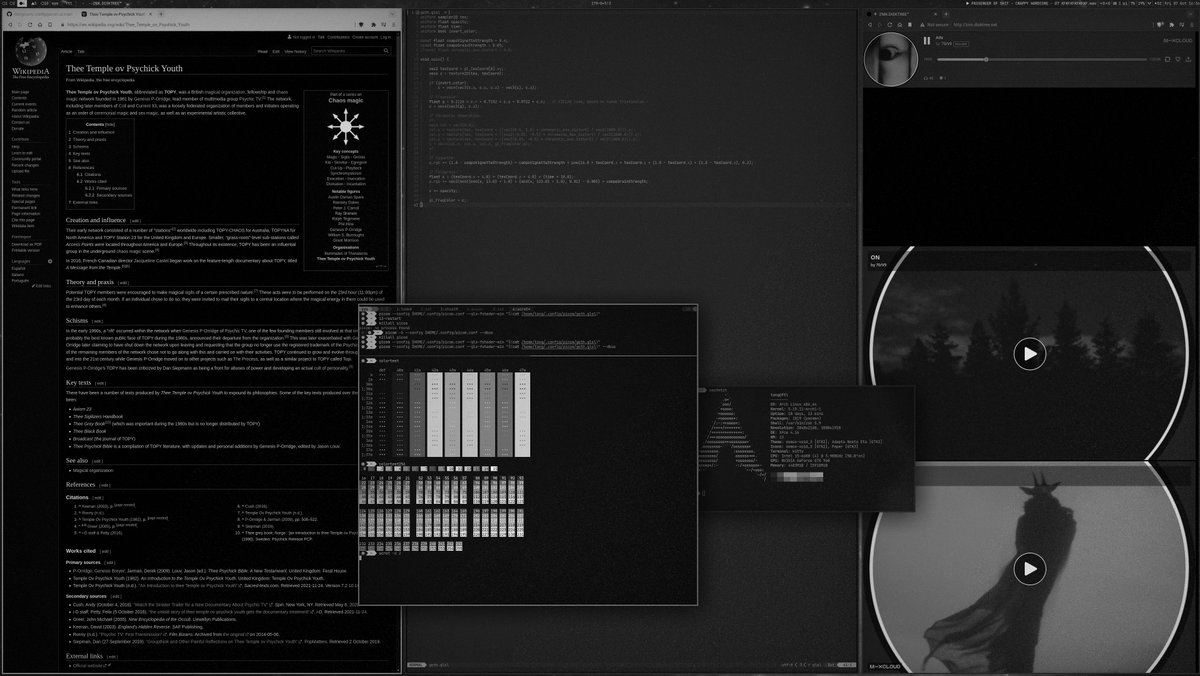Jump to Theory and praxis in Contents
This screenshot has width=1200, height=676.
(x=89, y=140)
